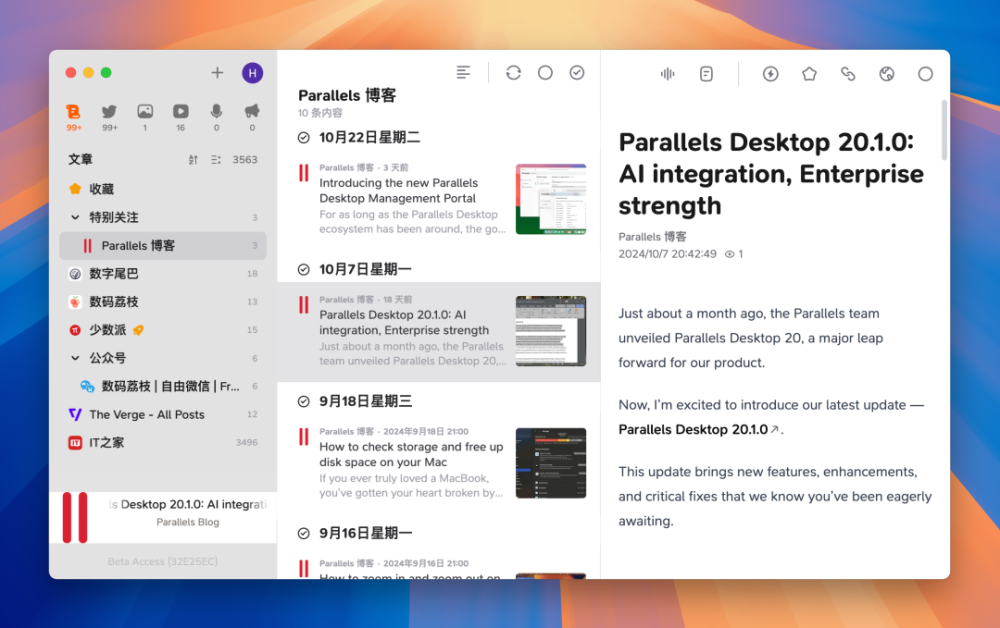Toggle article read status circle

(925, 74)
